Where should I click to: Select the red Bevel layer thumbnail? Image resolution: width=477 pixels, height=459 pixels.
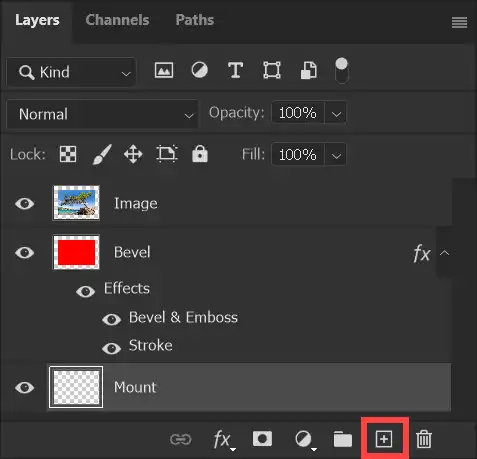tap(76, 252)
